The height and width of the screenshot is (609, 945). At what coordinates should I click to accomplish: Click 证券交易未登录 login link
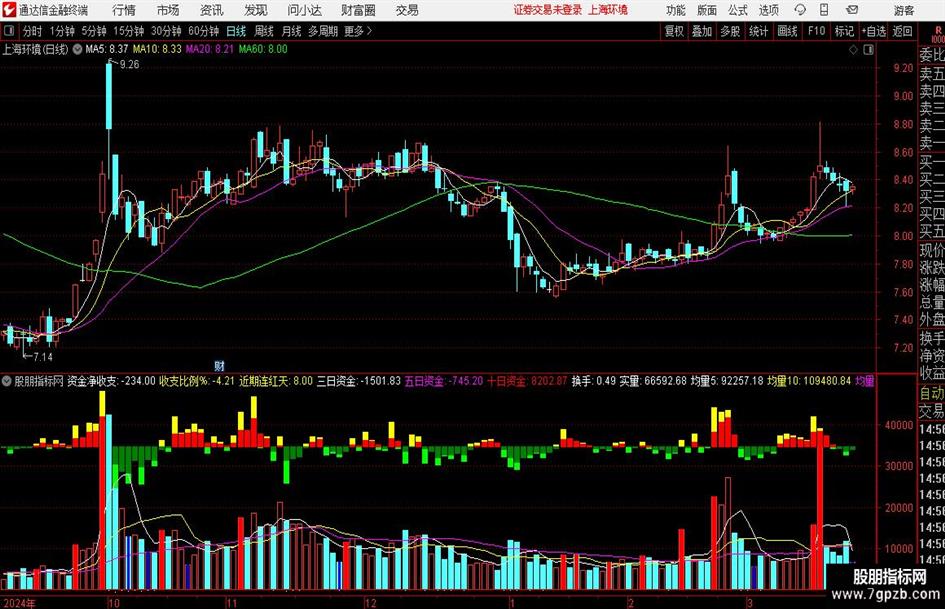click(548, 10)
